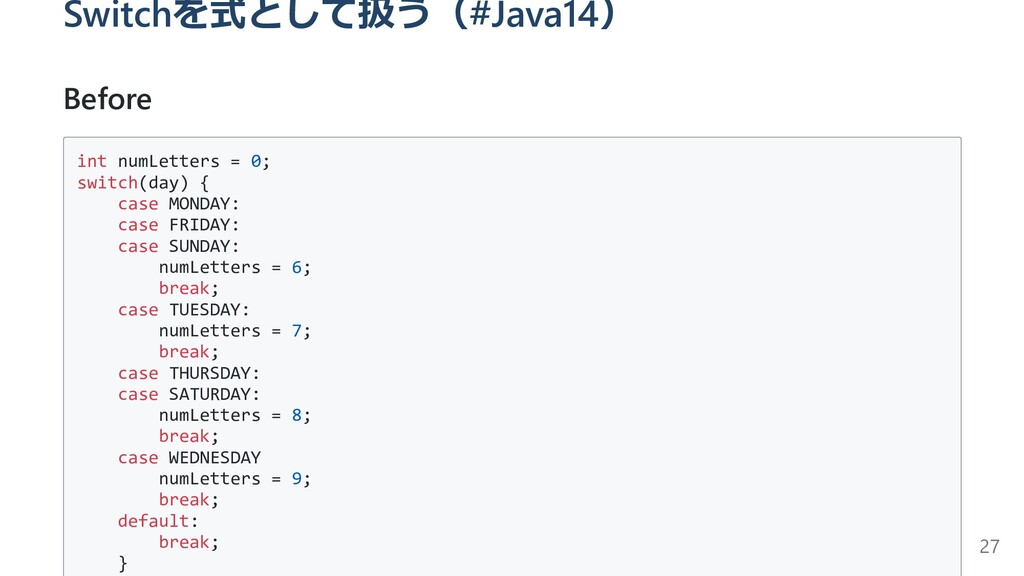The height and width of the screenshot is (576, 1024).
Task: Click the last break statement under default
Action: pyautogui.click(x=189, y=542)
